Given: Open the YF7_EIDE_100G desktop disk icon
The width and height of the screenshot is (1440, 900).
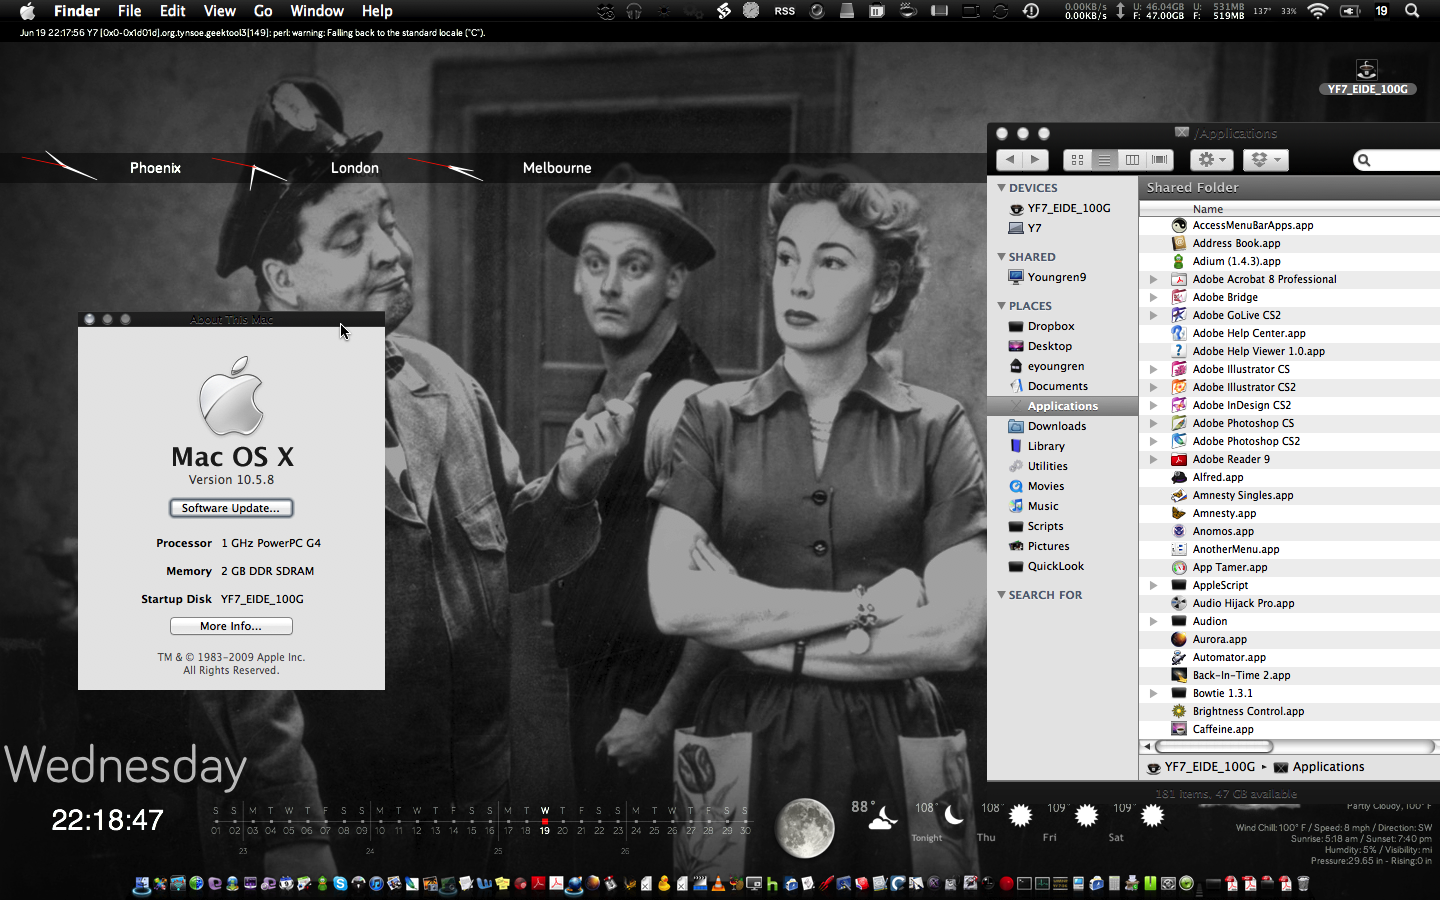Looking at the screenshot, I should tap(1367, 76).
